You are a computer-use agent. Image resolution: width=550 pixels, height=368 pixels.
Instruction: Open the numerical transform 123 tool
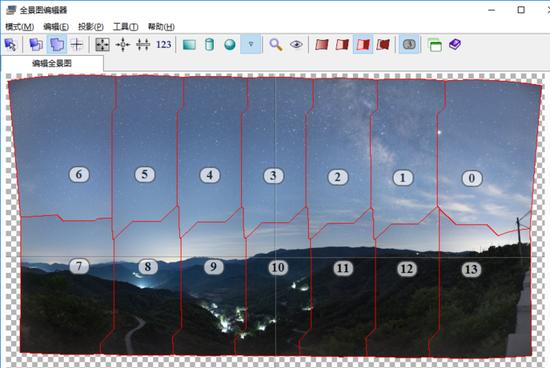tap(164, 45)
